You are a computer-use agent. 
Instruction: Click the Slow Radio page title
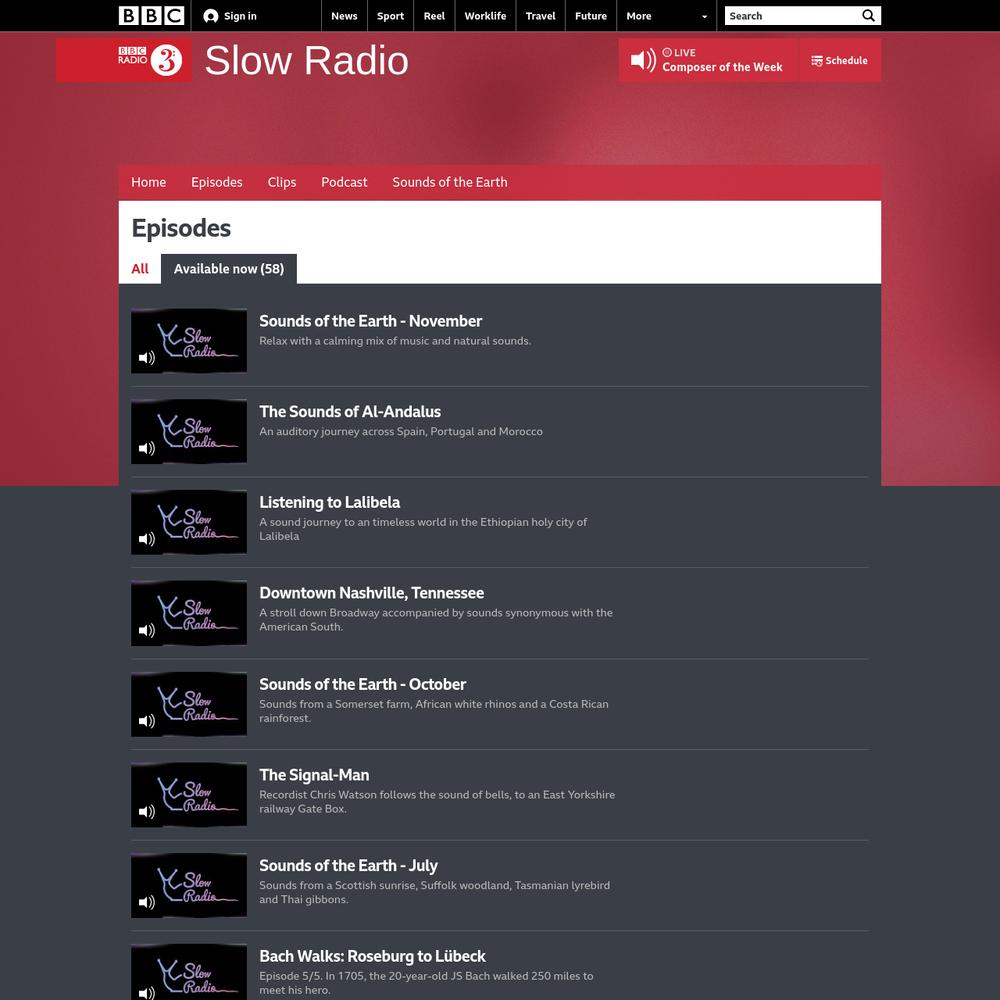click(x=306, y=61)
